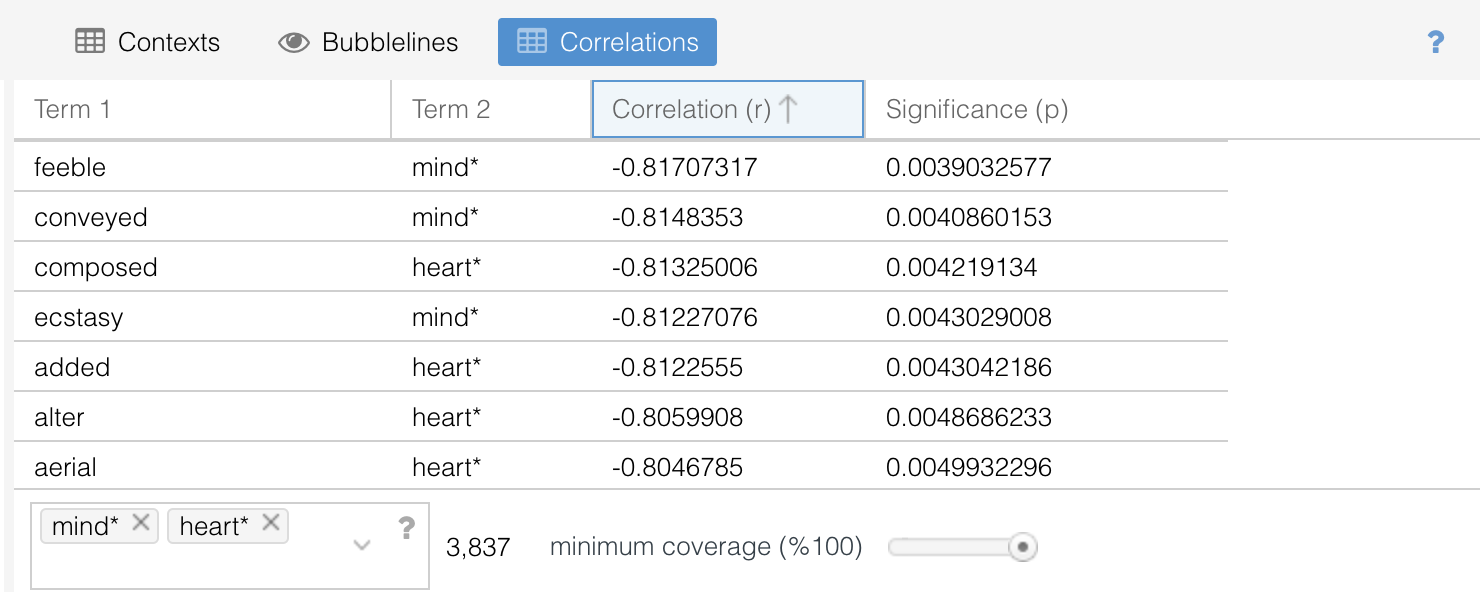Select the feeble row

coord(620,167)
